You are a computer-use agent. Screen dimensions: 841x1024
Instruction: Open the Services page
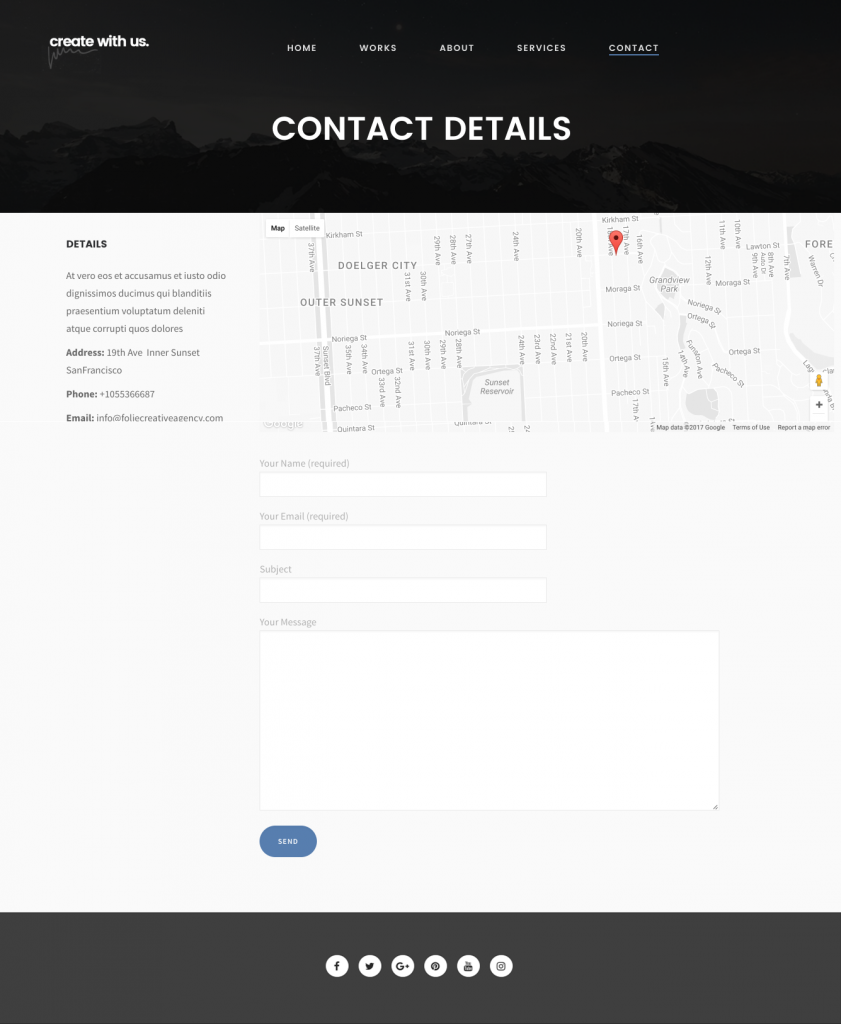[541, 48]
